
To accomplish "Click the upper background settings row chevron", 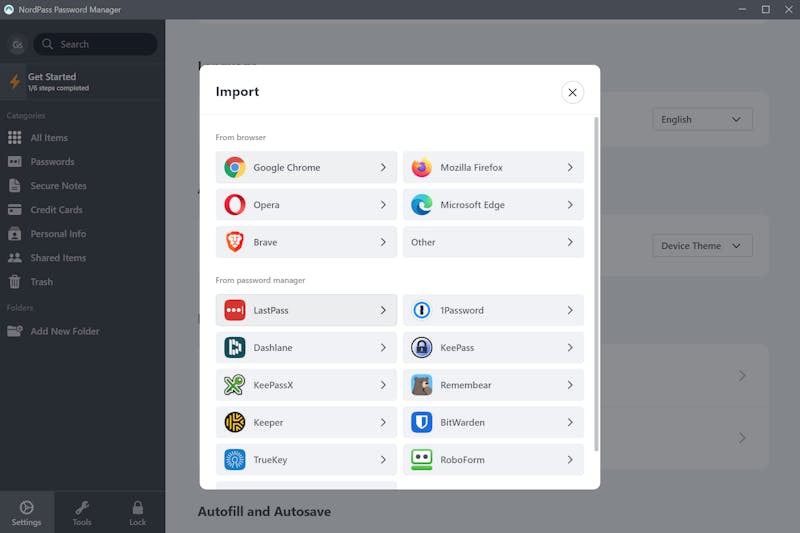I will (742, 376).
